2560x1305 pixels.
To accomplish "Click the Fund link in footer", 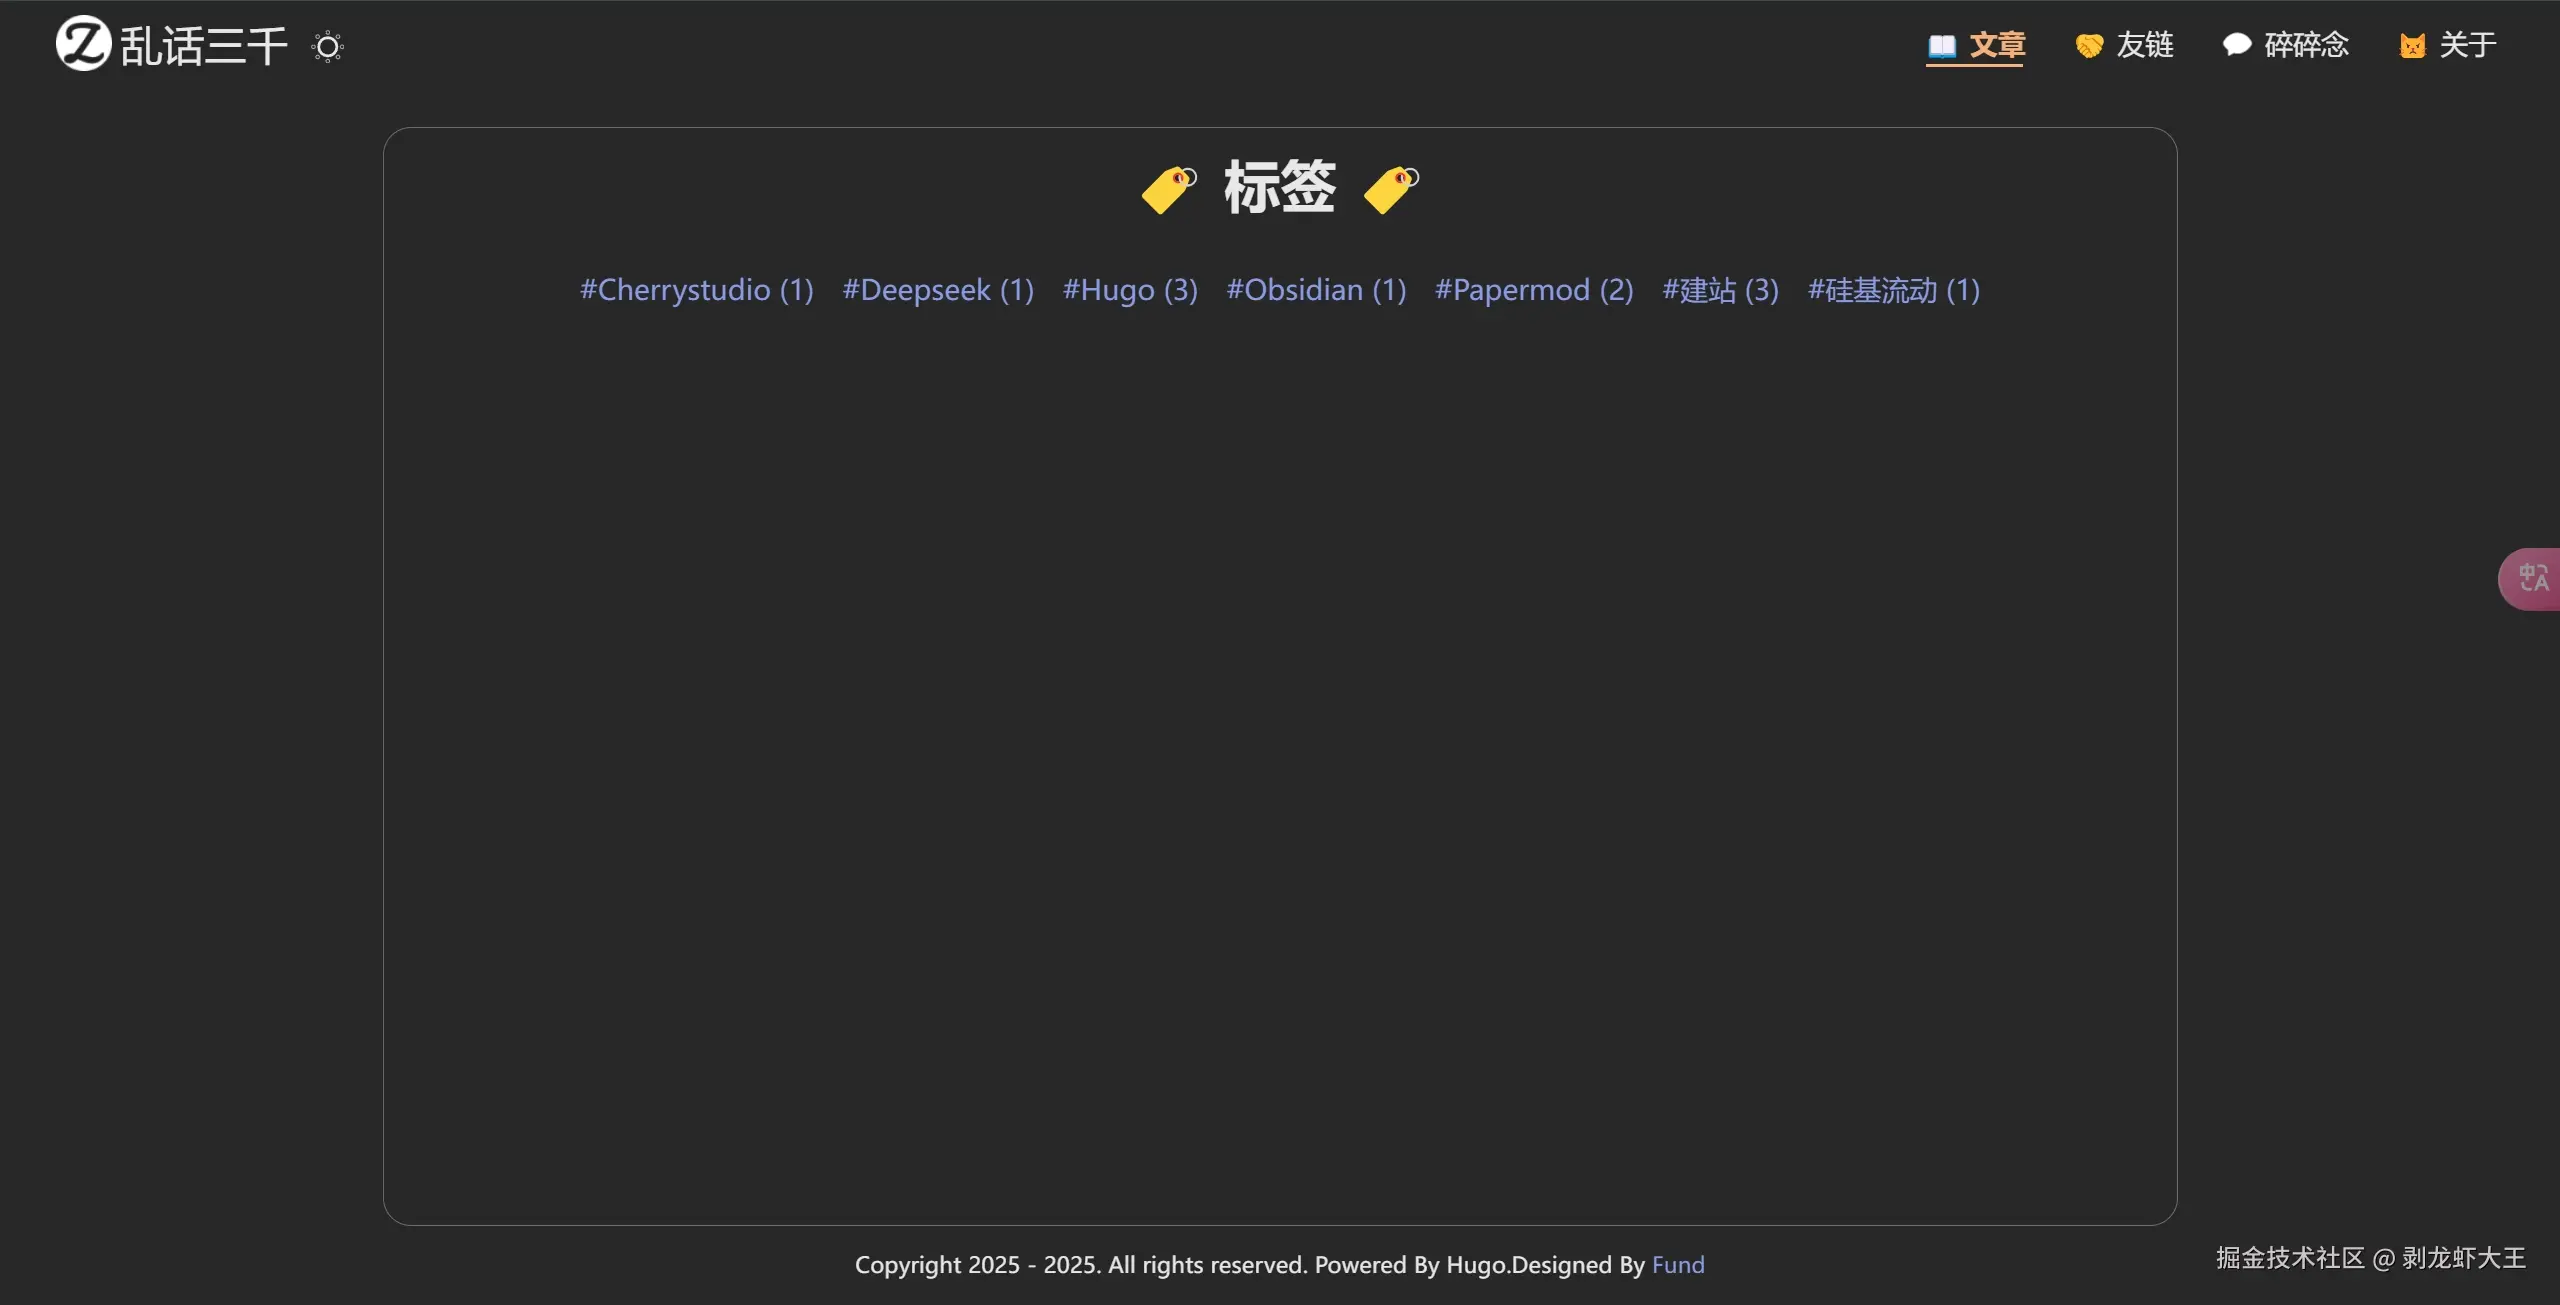I will [1677, 1265].
